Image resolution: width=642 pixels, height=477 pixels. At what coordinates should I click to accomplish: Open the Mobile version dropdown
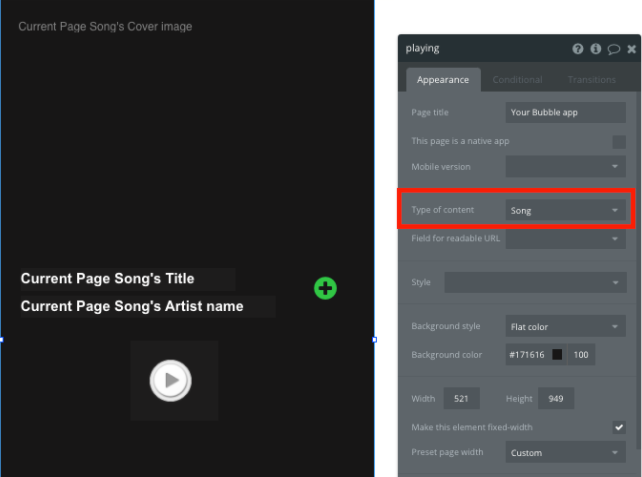point(565,167)
